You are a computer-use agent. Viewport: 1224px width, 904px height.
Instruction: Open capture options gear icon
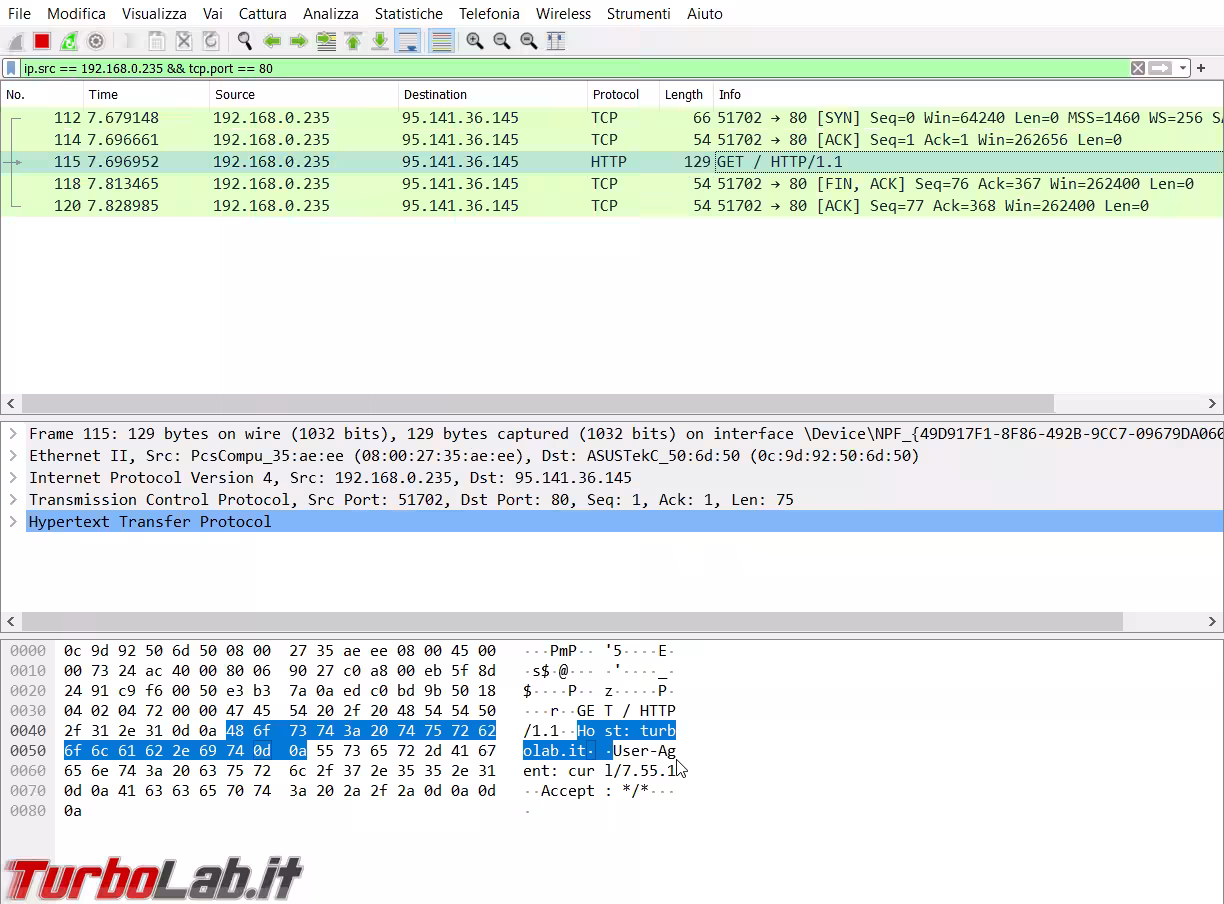click(x=96, y=41)
